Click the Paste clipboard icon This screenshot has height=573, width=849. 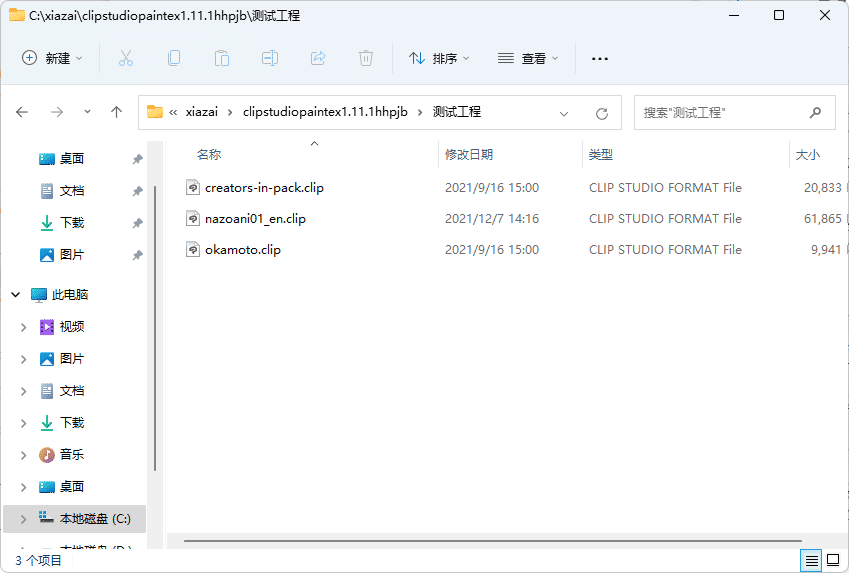[222, 59]
